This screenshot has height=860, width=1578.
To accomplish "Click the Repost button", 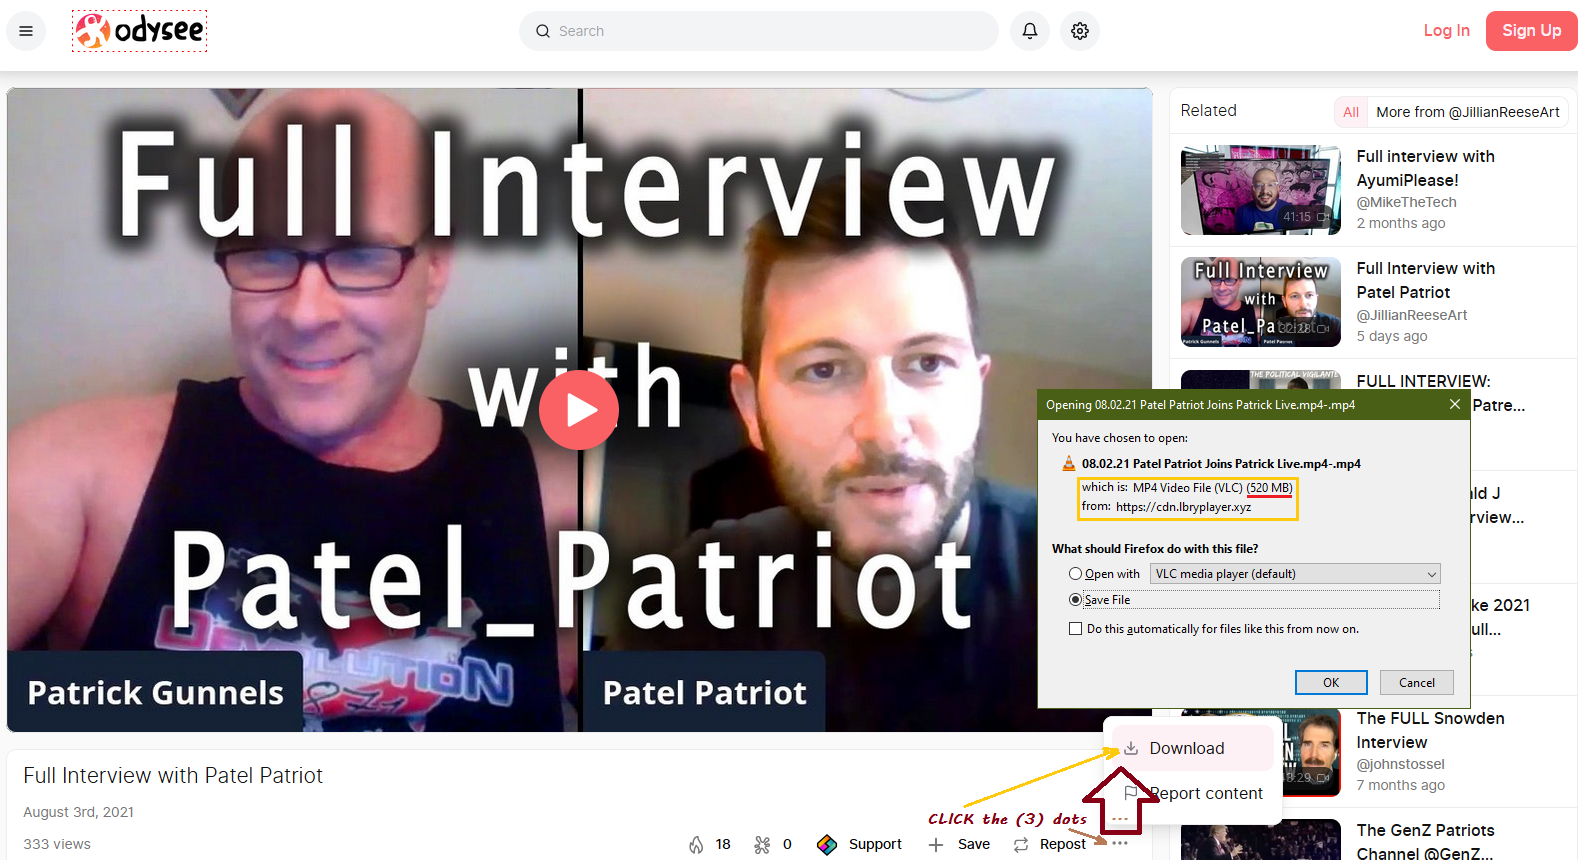I will pyautogui.click(x=1049, y=845).
